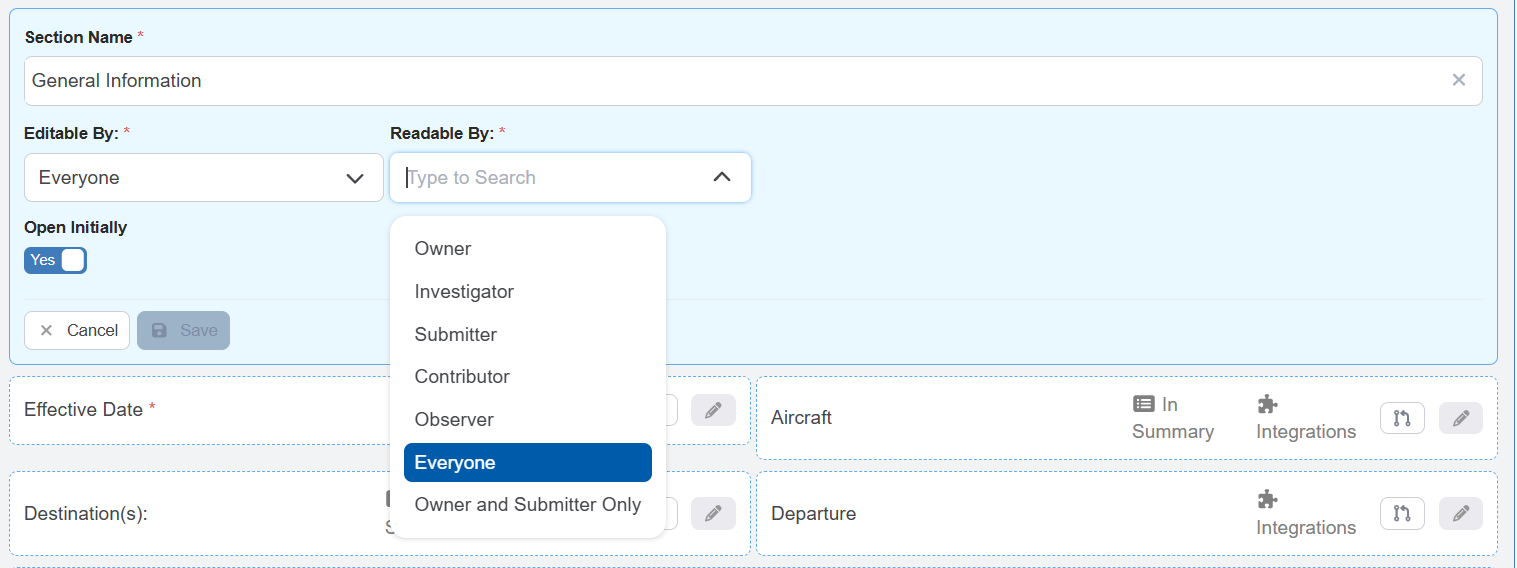This screenshot has height=568, width=1517.
Task: Open the Editable By dropdown
Action: click(x=204, y=178)
